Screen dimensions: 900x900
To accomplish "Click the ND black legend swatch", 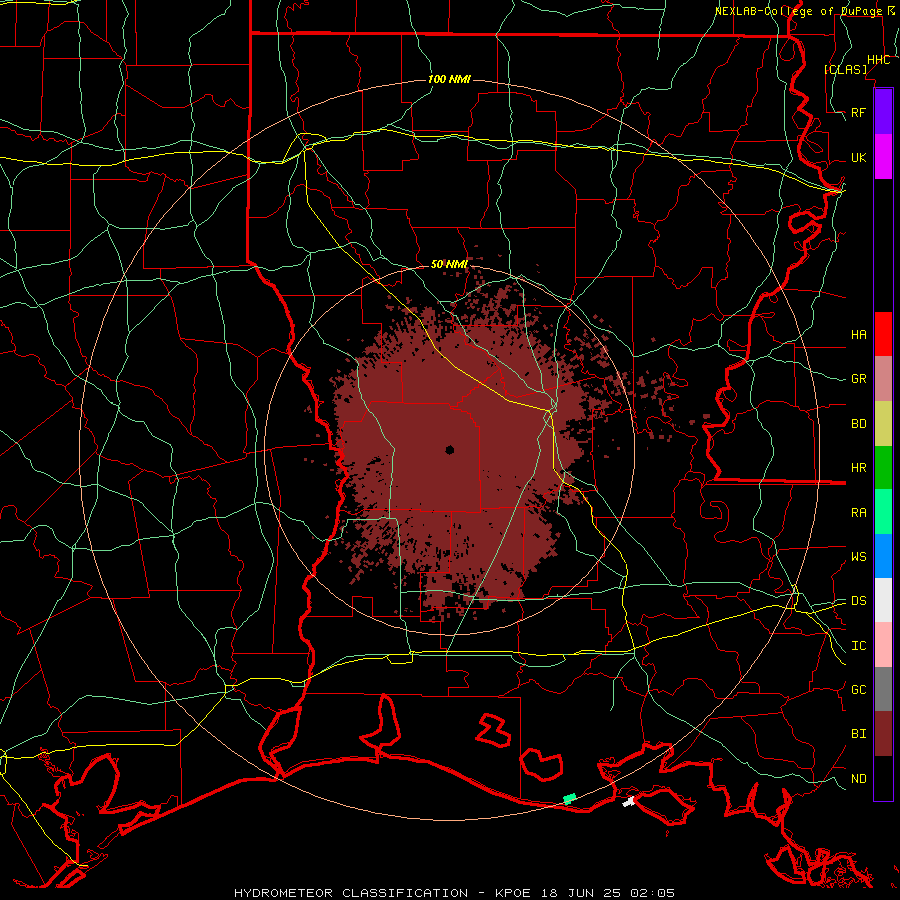I will click(883, 778).
